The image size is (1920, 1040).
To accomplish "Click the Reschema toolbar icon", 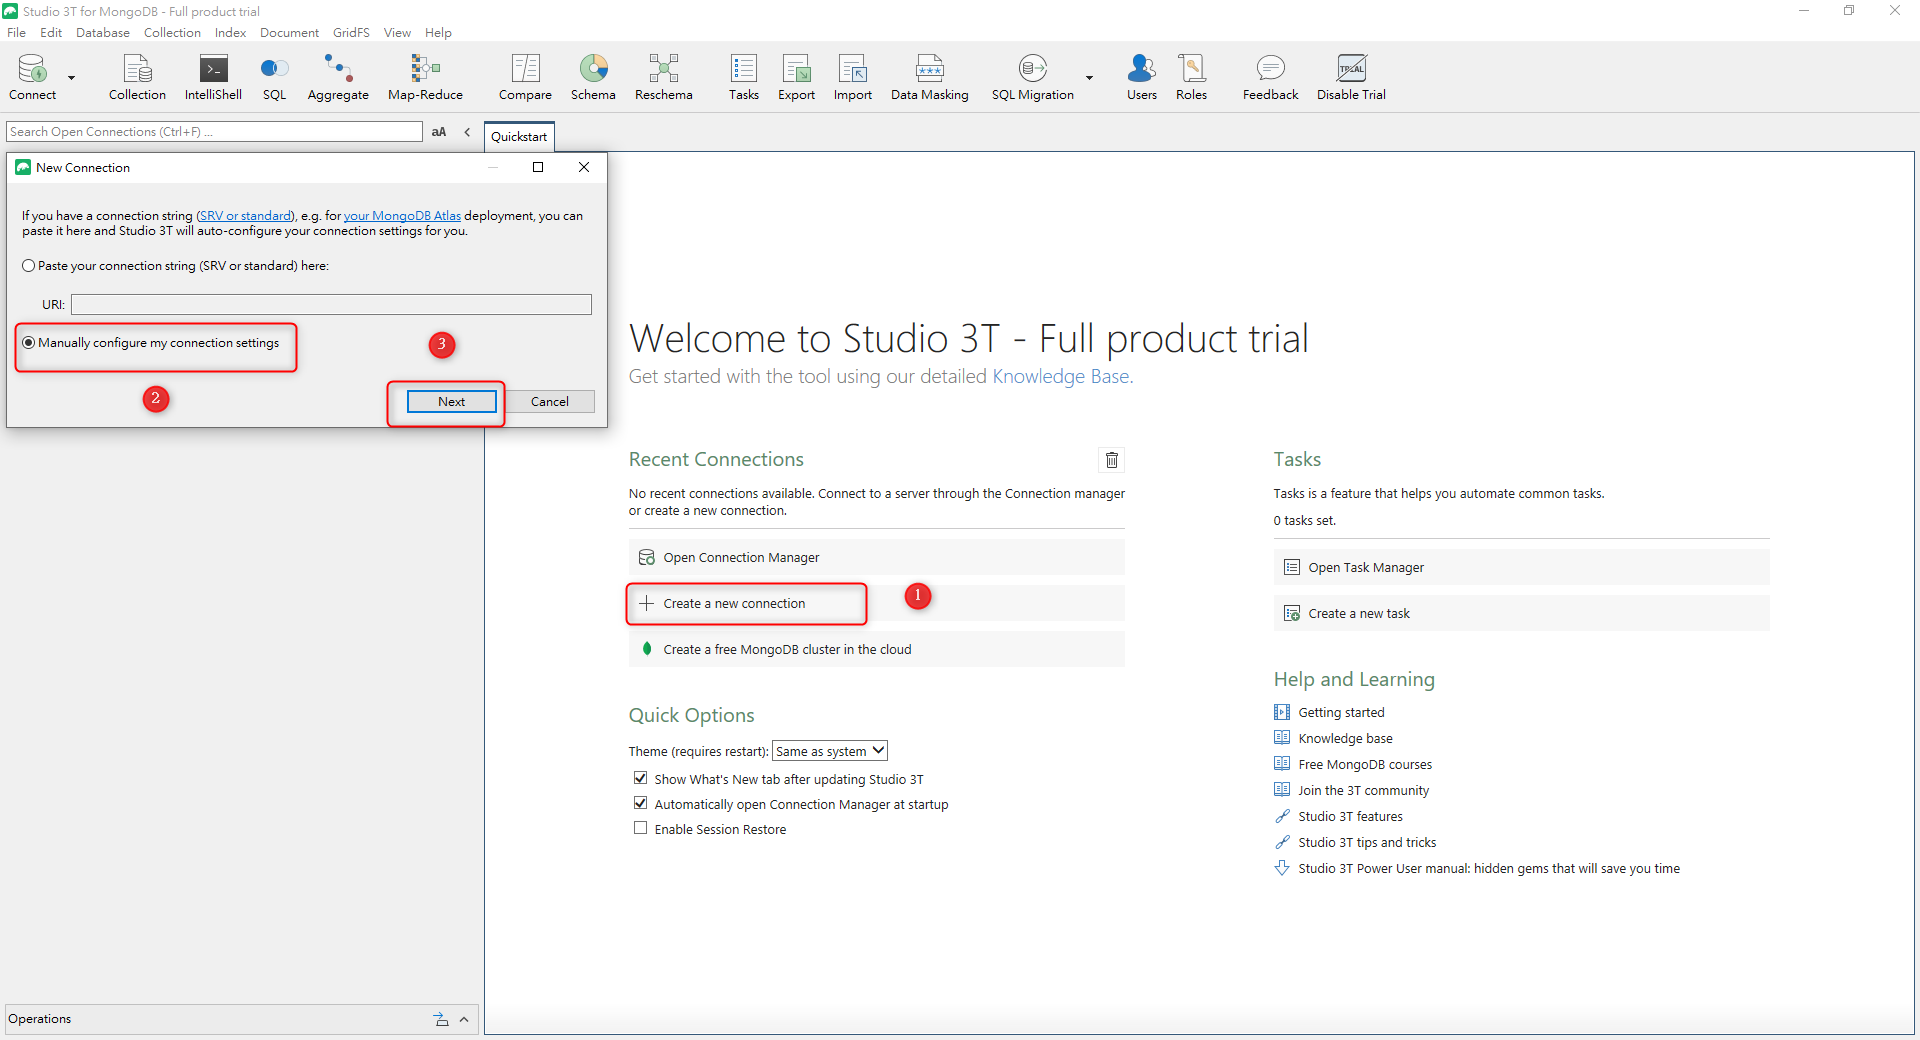I will 663,77.
